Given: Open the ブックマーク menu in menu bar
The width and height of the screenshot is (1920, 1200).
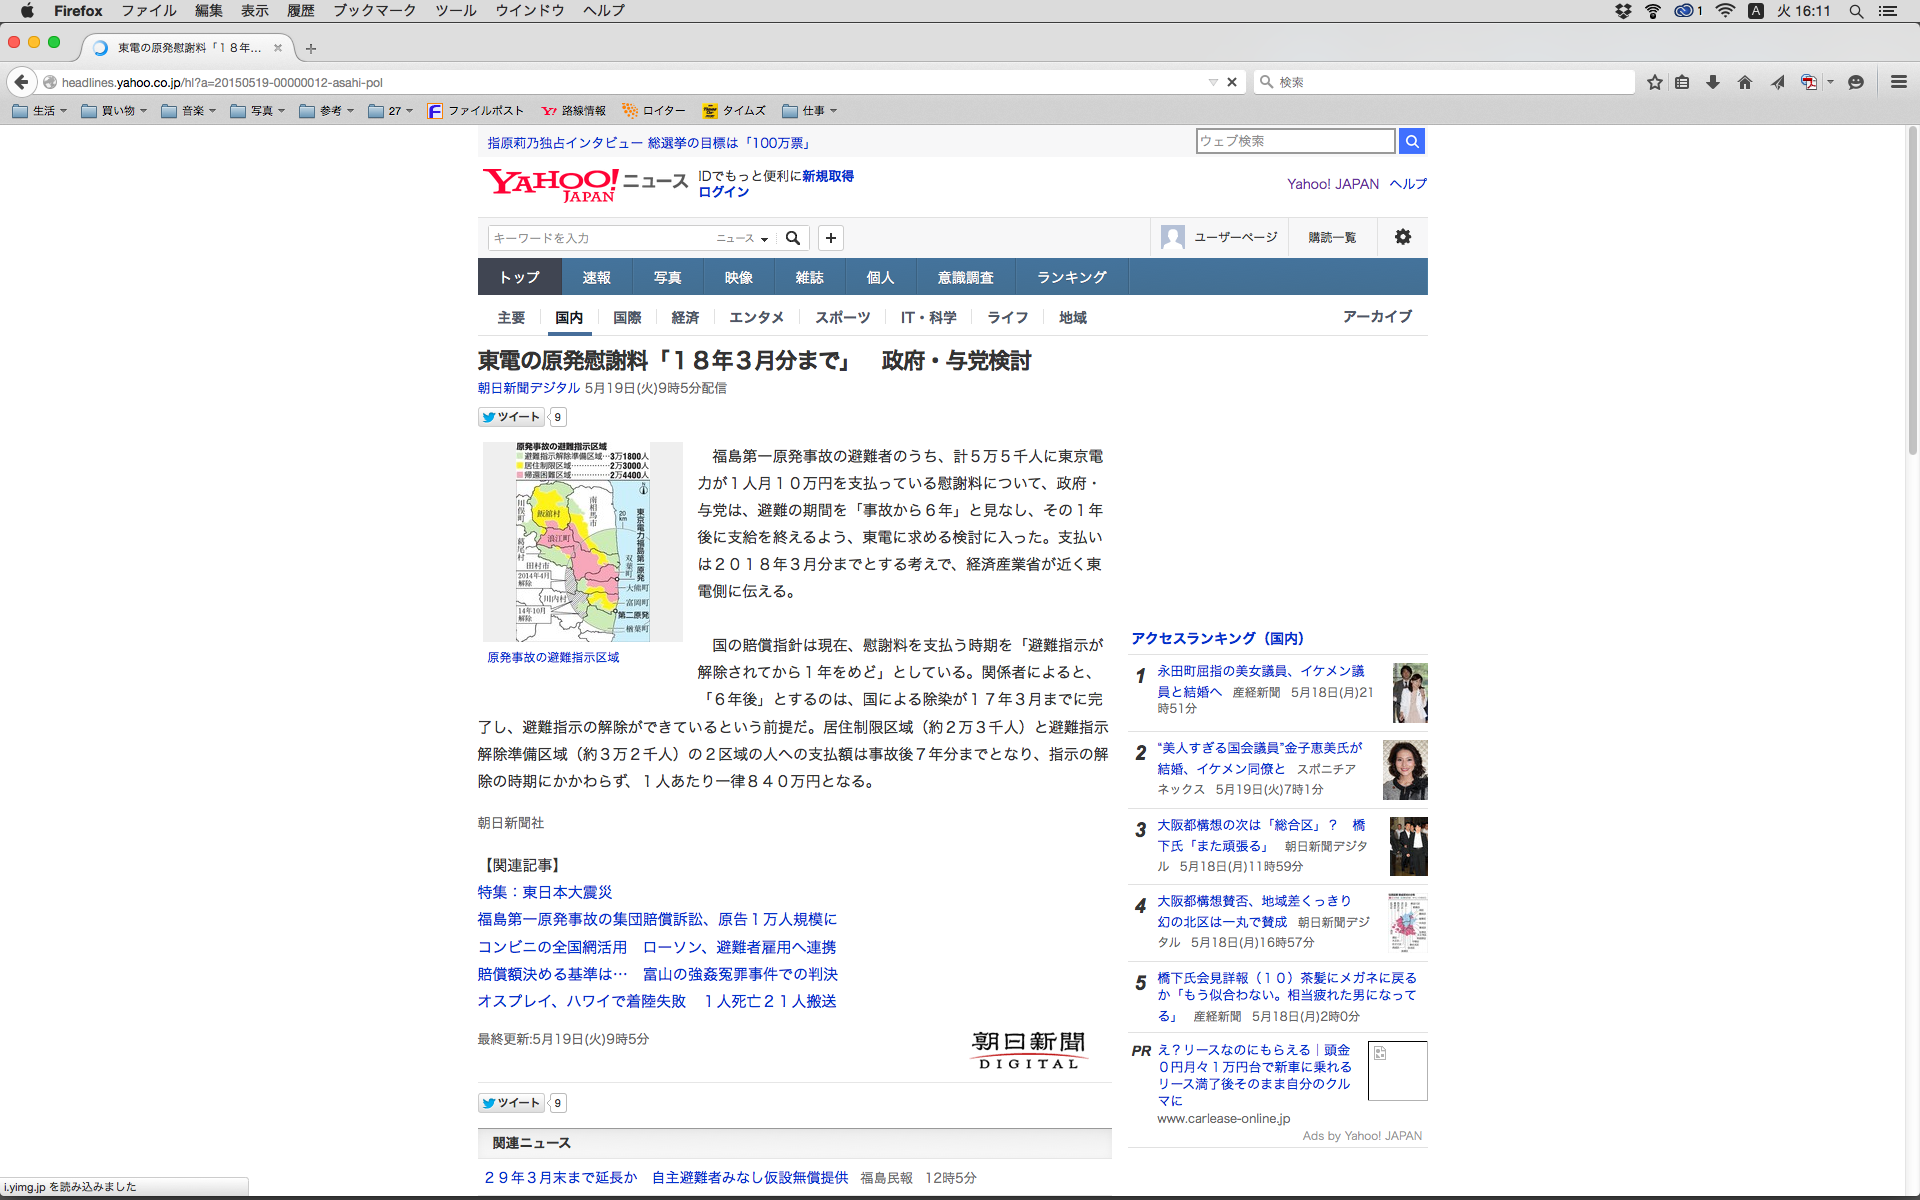Looking at the screenshot, I should (374, 11).
